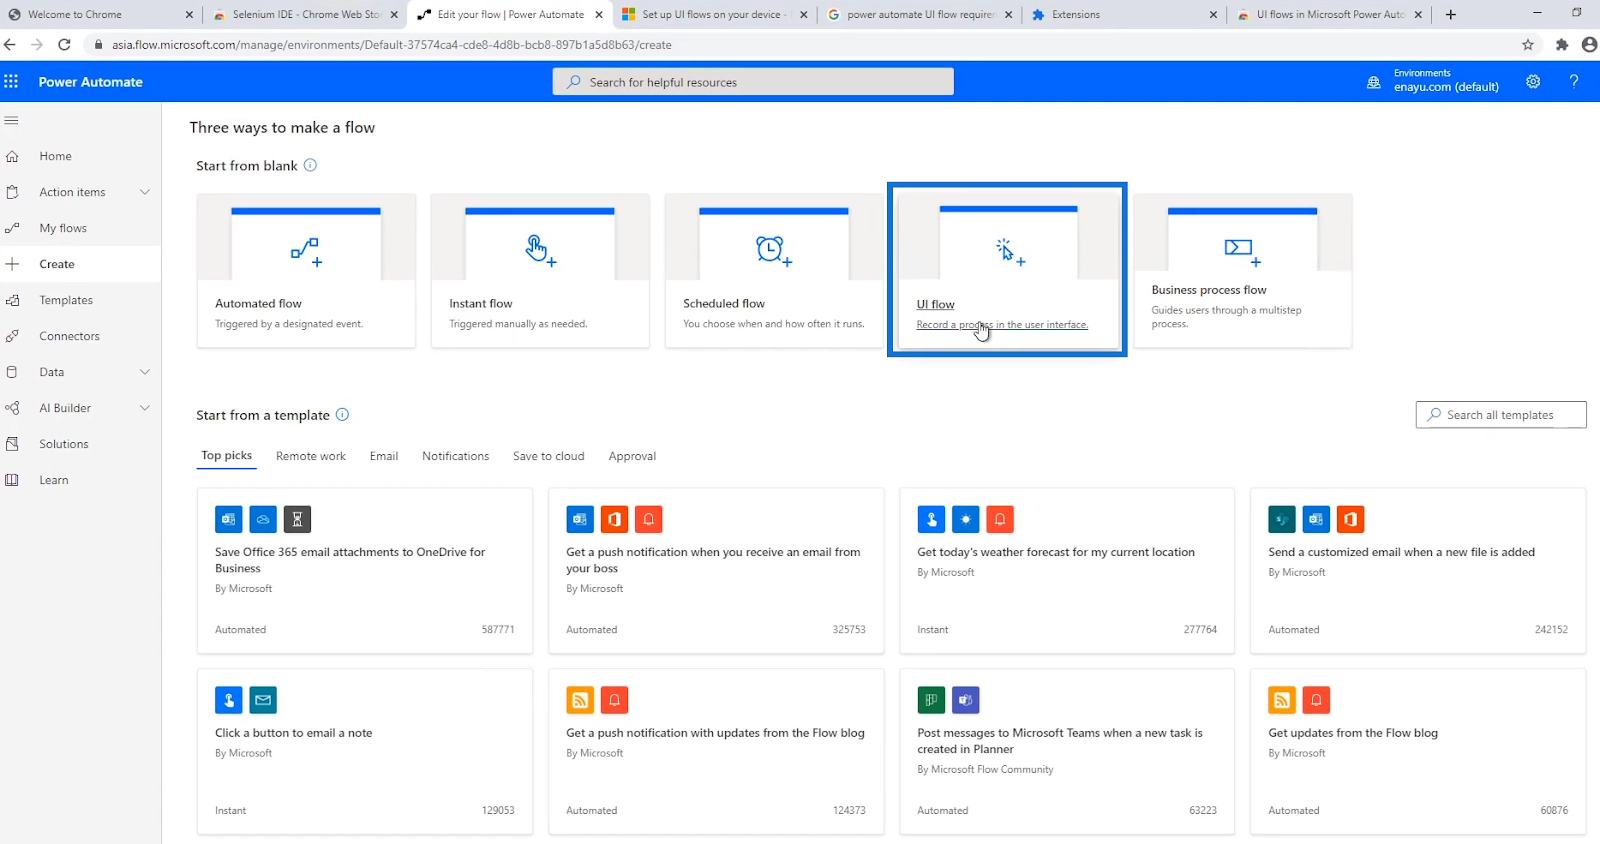
Task: Open the Templates page link
Action: pos(66,300)
